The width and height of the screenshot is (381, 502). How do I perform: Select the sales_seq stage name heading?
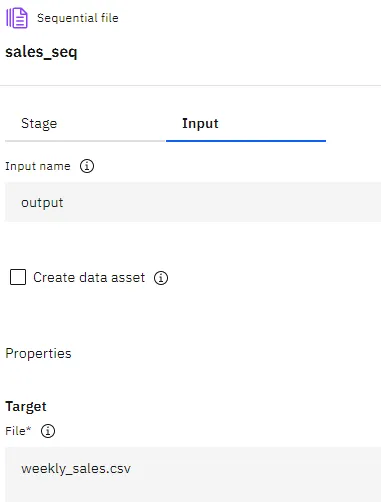41,52
